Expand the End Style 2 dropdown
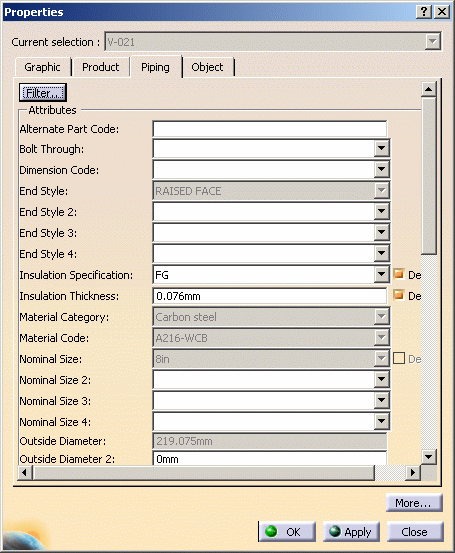 pyautogui.click(x=381, y=211)
